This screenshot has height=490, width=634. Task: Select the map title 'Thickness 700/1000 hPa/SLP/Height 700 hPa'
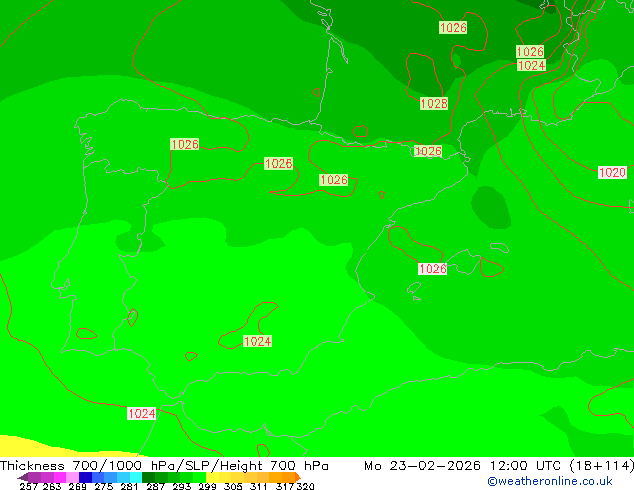point(164,466)
